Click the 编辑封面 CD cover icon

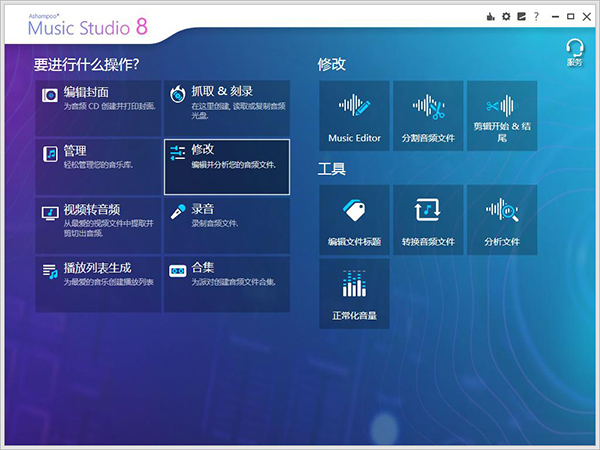pyautogui.click(x=50, y=95)
